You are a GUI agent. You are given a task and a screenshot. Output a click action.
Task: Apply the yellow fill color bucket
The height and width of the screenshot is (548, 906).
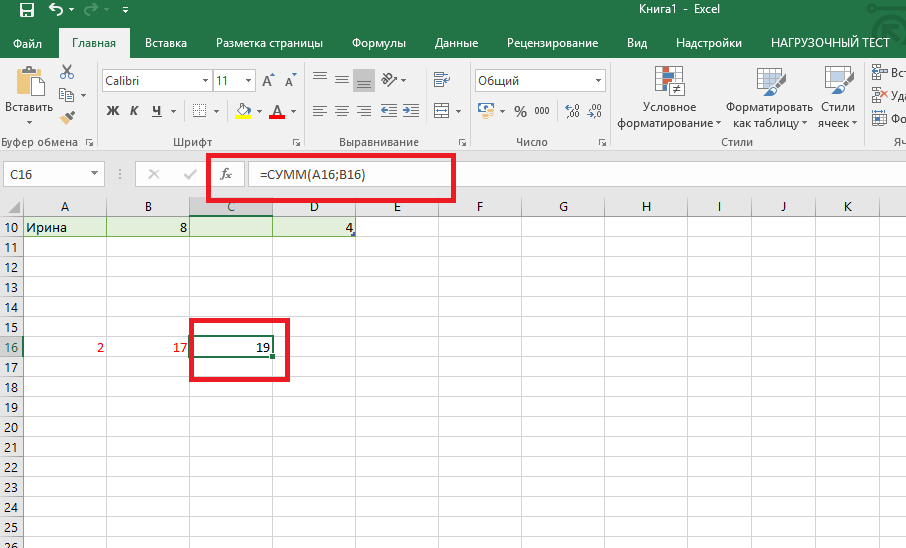[x=242, y=111]
